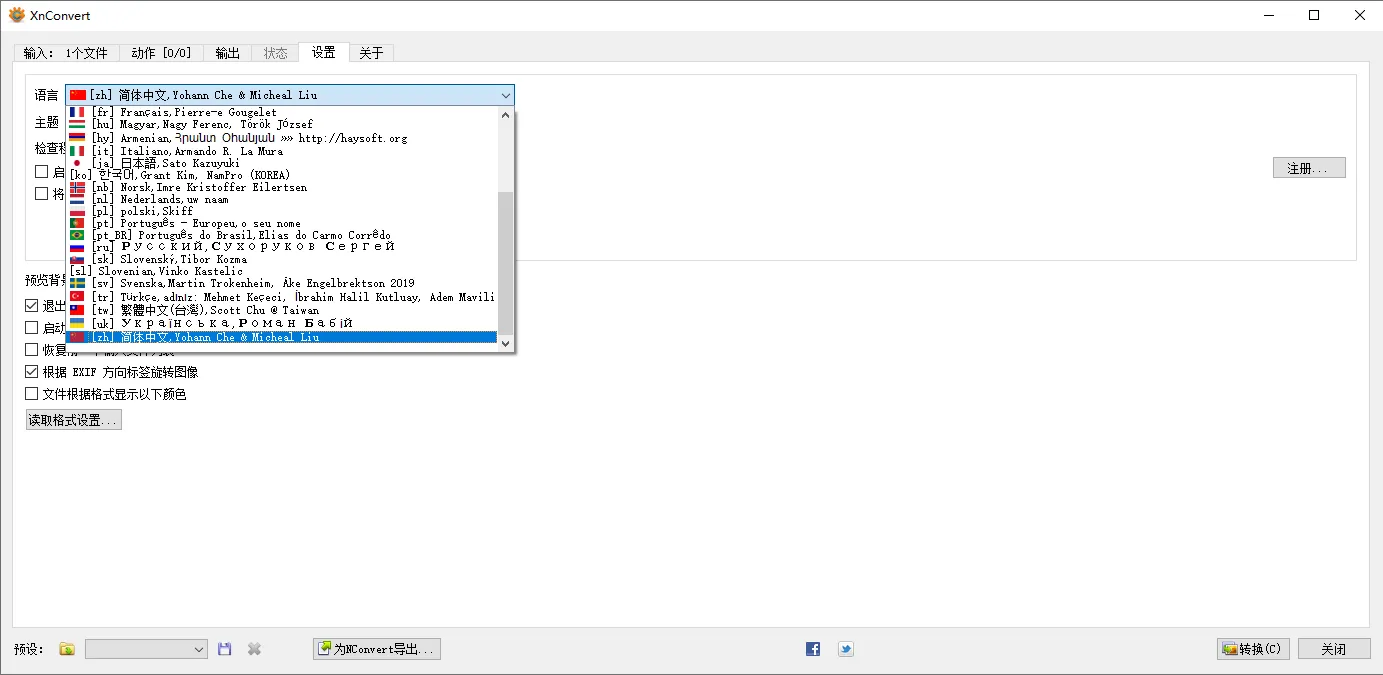Switch to the 动作 [0/0] tab
The width and height of the screenshot is (1383, 675).
tap(161, 53)
